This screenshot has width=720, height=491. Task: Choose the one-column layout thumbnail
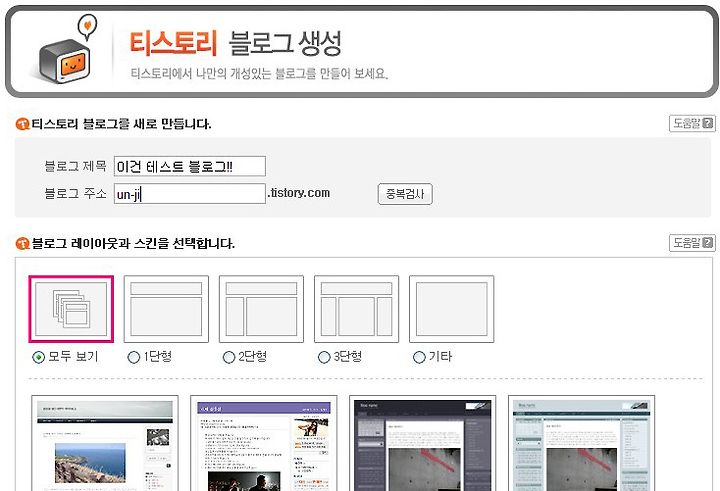tap(166, 309)
